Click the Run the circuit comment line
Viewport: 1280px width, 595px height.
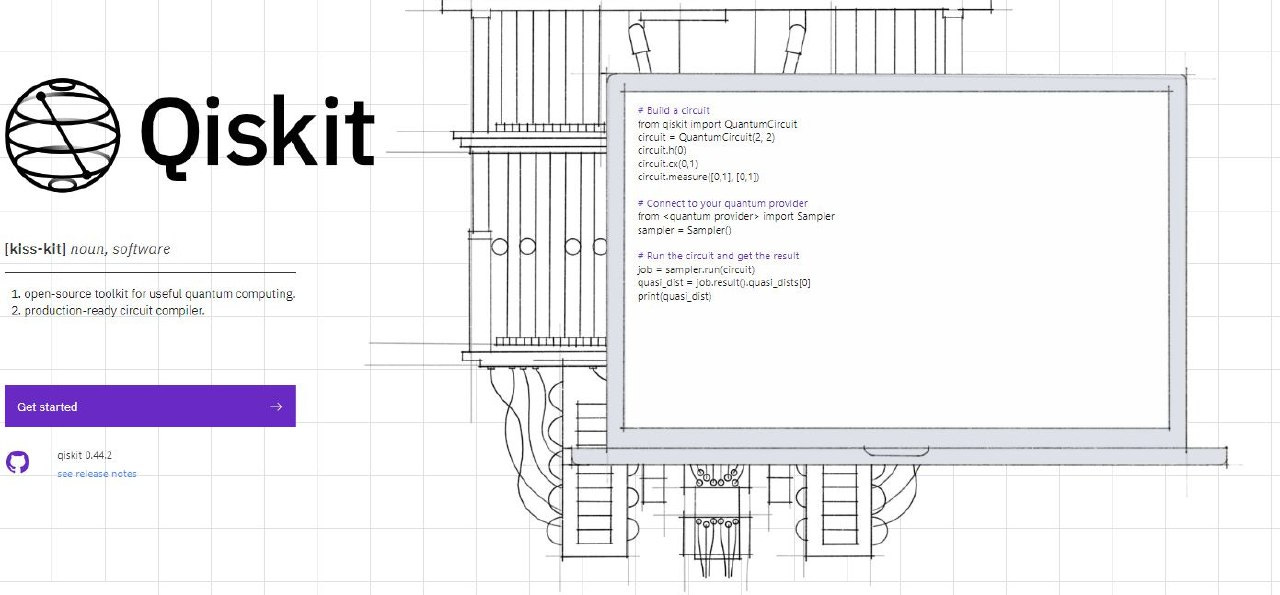coord(718,256)
